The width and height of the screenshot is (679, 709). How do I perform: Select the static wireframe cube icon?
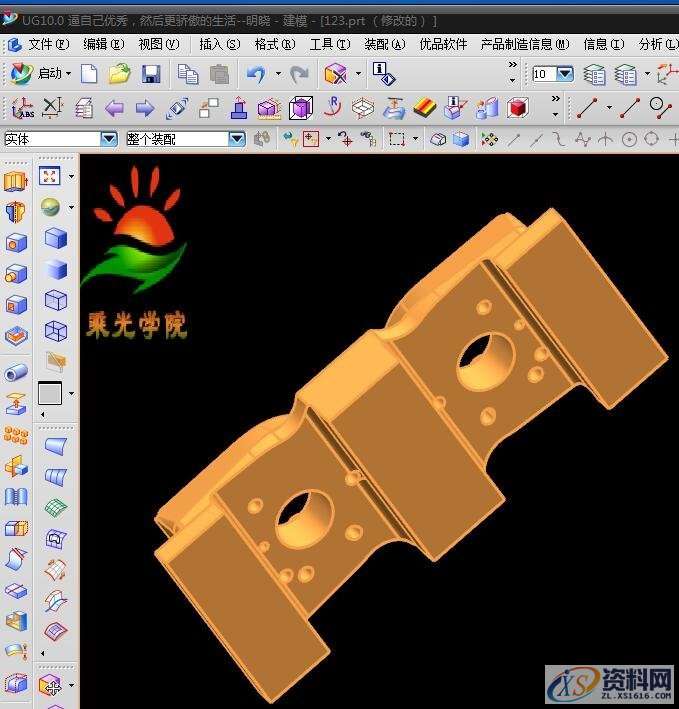pyautogui.click(x=56, y=301)
